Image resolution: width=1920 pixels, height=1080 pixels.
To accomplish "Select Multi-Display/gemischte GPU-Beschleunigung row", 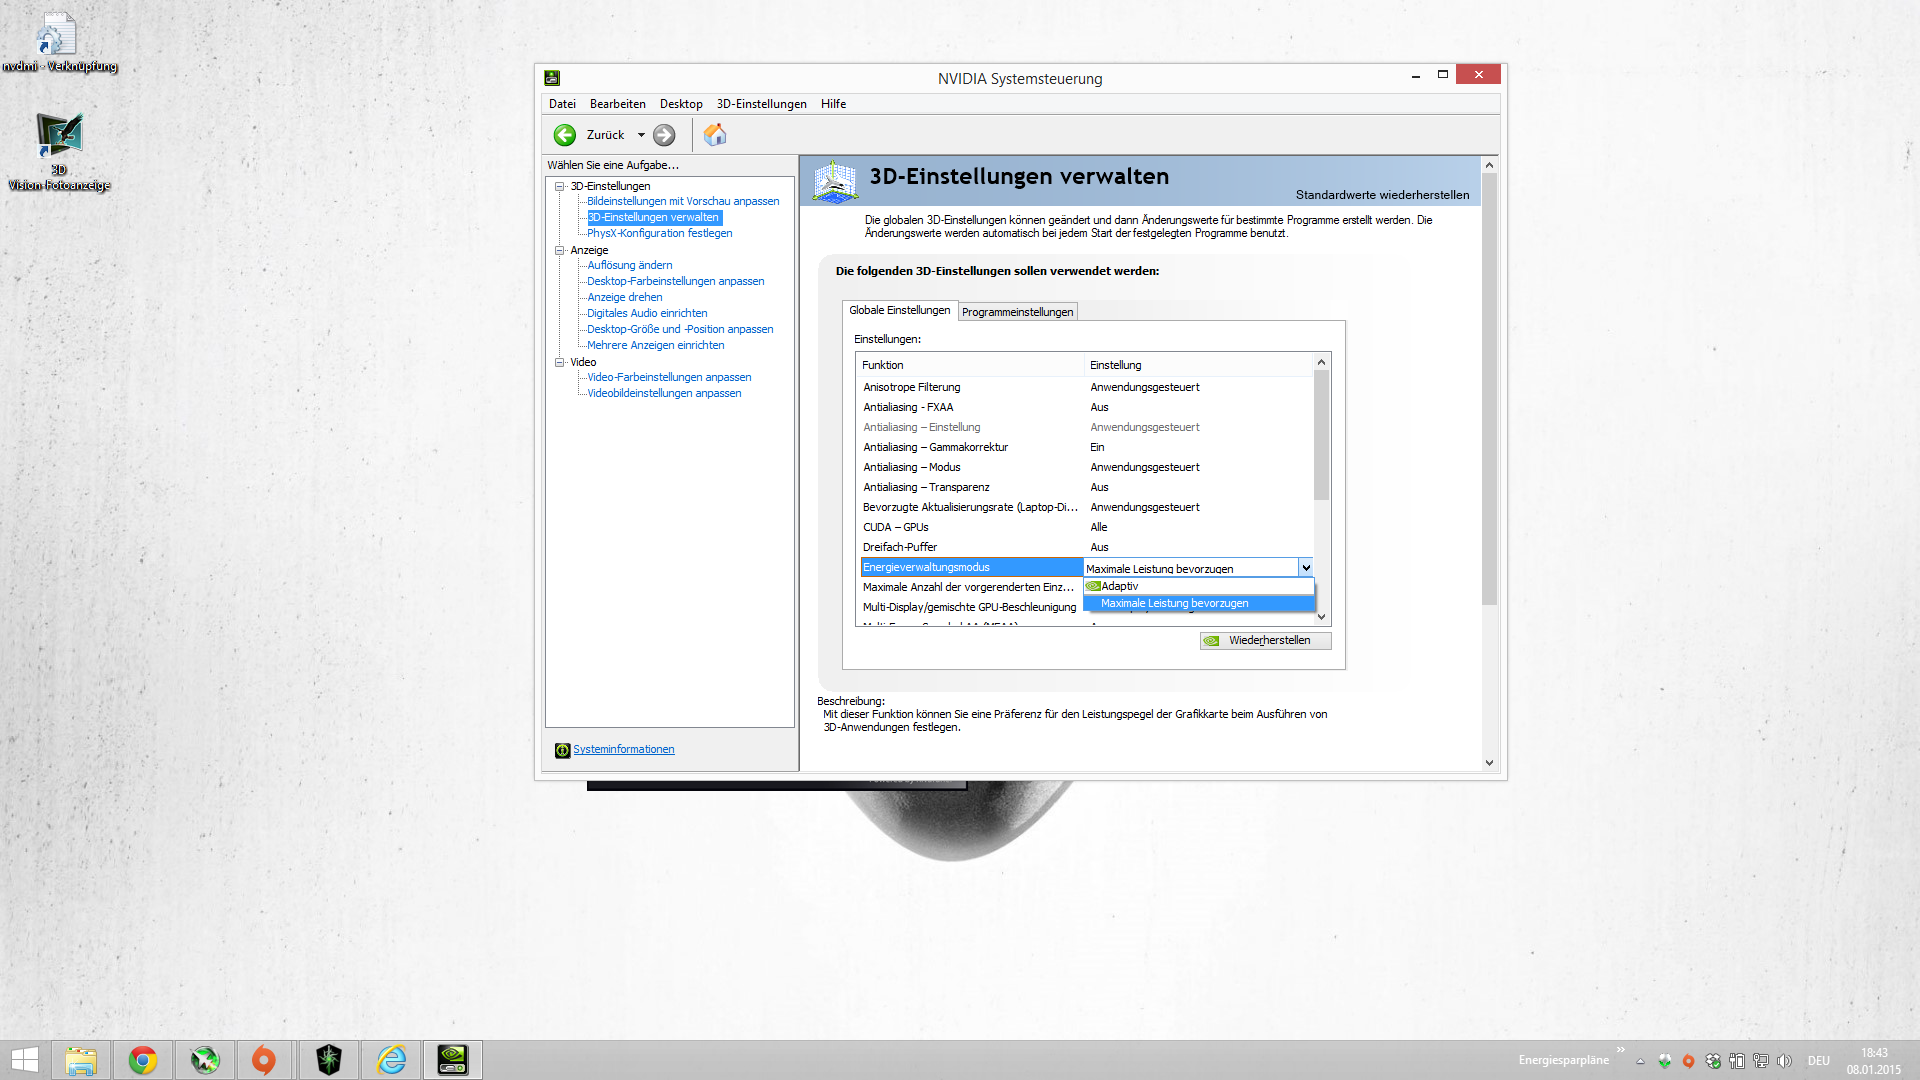I will coord(971,607).
